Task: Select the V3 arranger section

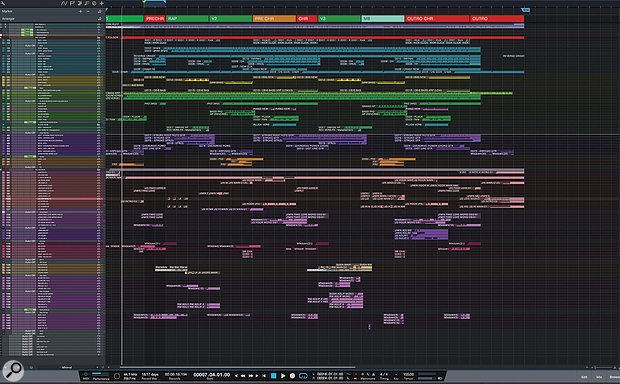Action: coord(339,19)
